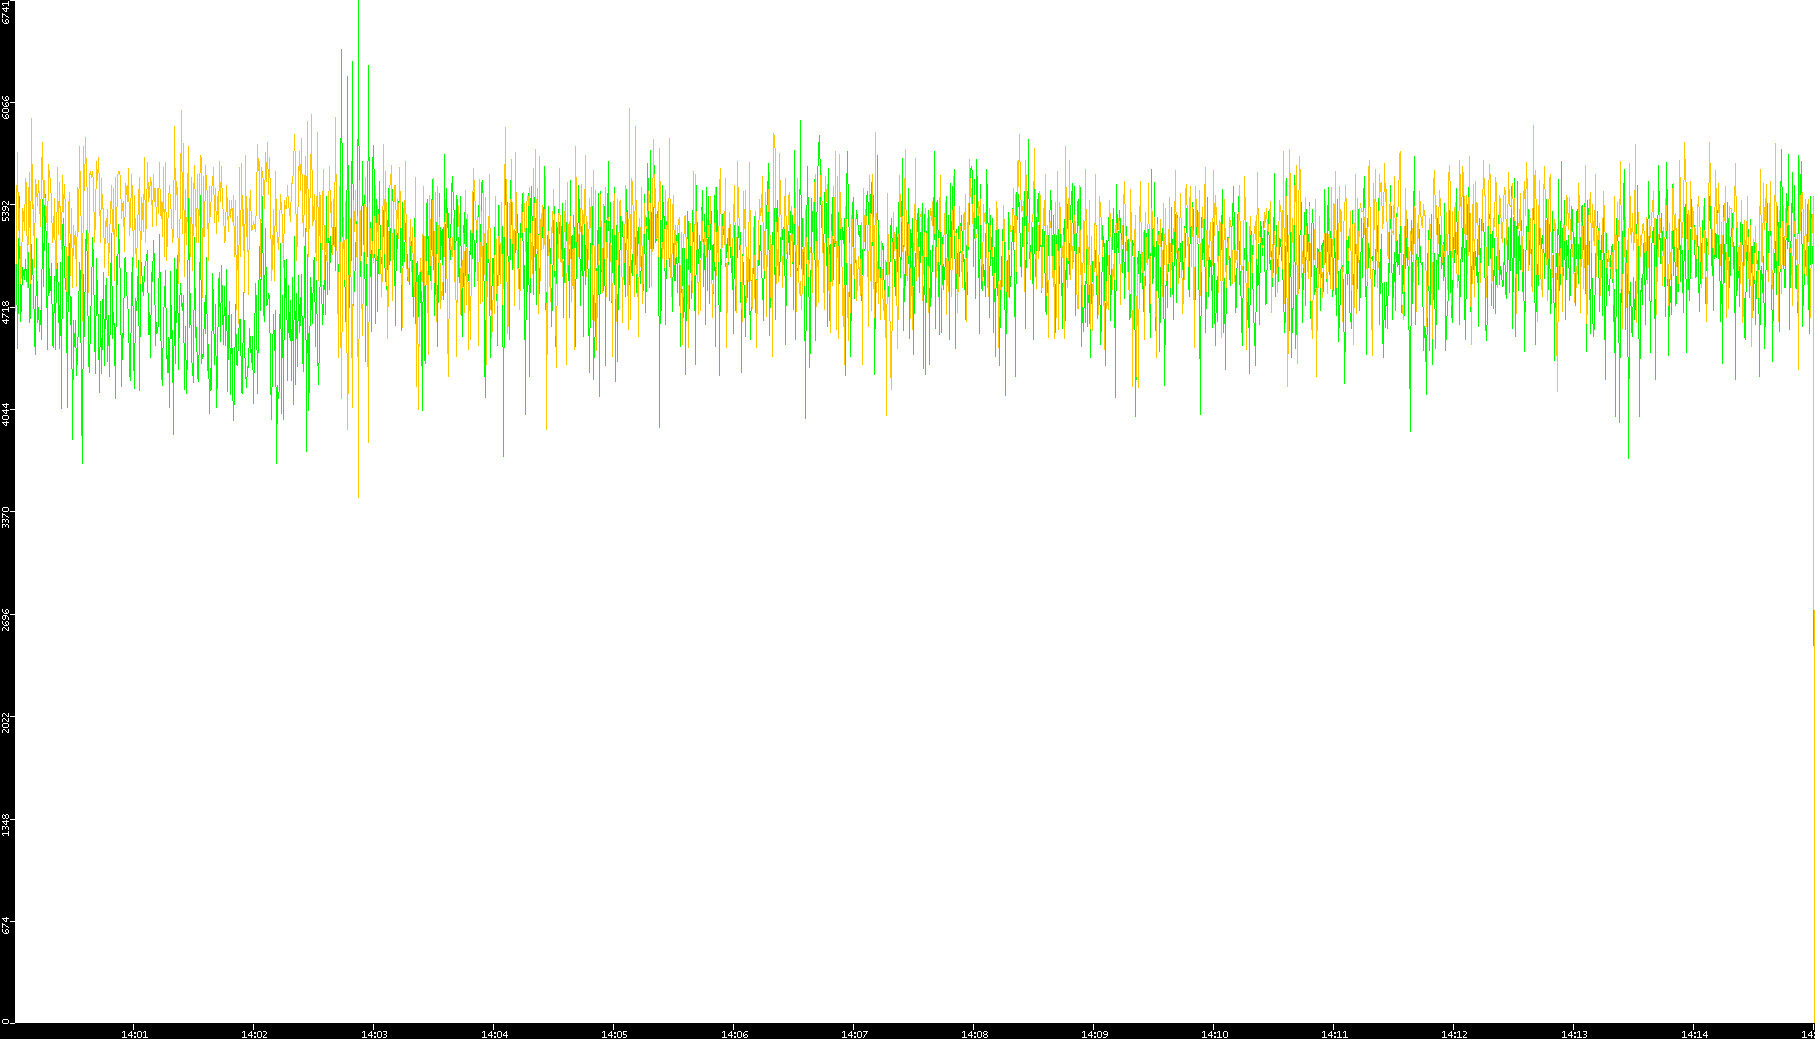Screen dimensions: 1815x1039
Task: Select the 14:10 time axis marker
Action: pyautogui.click(x=1214, y=1034)
